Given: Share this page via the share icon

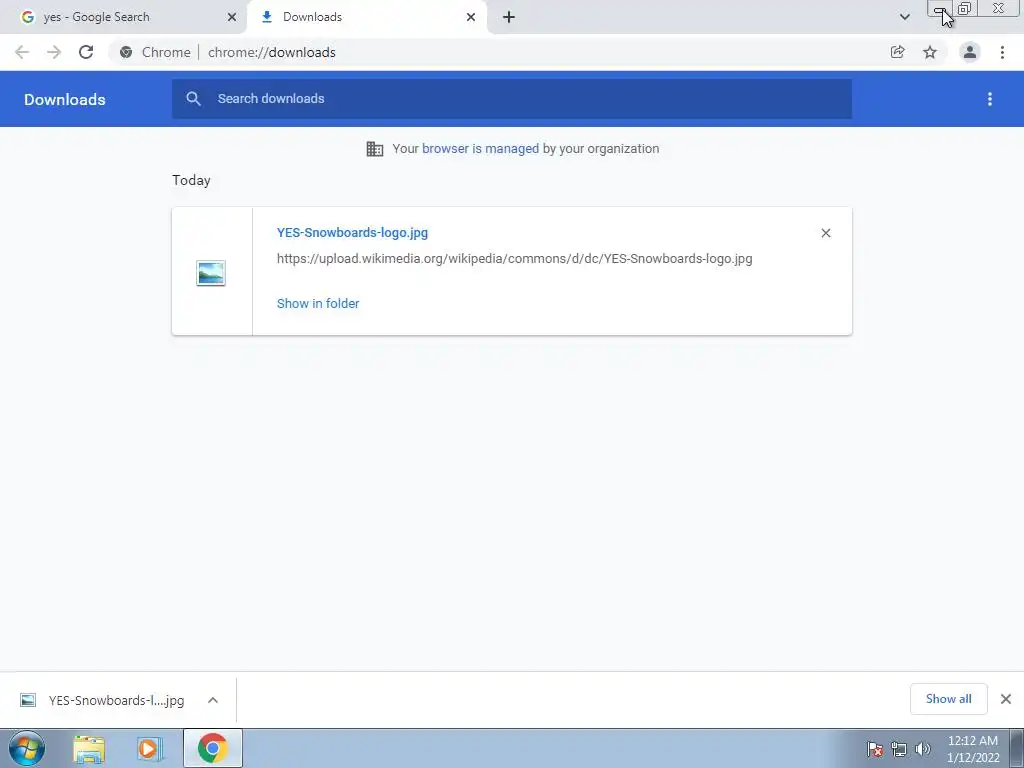Looking at the screenshot, I should click(897, 52).
